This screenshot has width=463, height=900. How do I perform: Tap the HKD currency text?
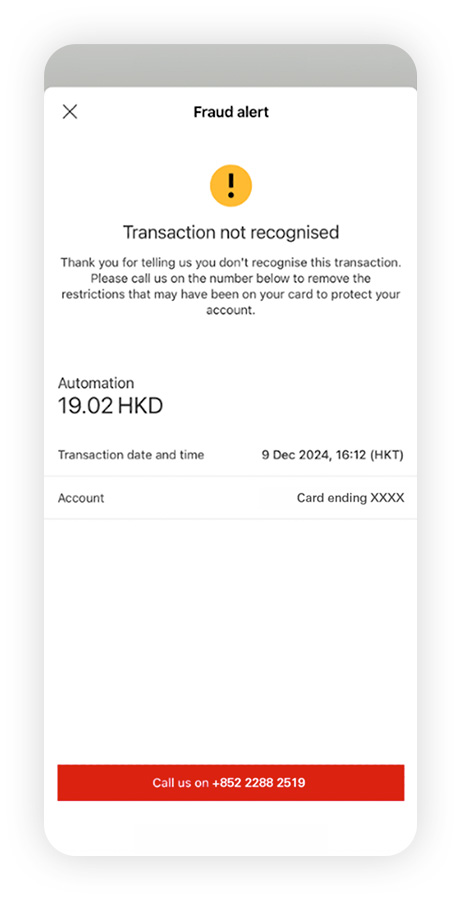(x=141, y=406)
